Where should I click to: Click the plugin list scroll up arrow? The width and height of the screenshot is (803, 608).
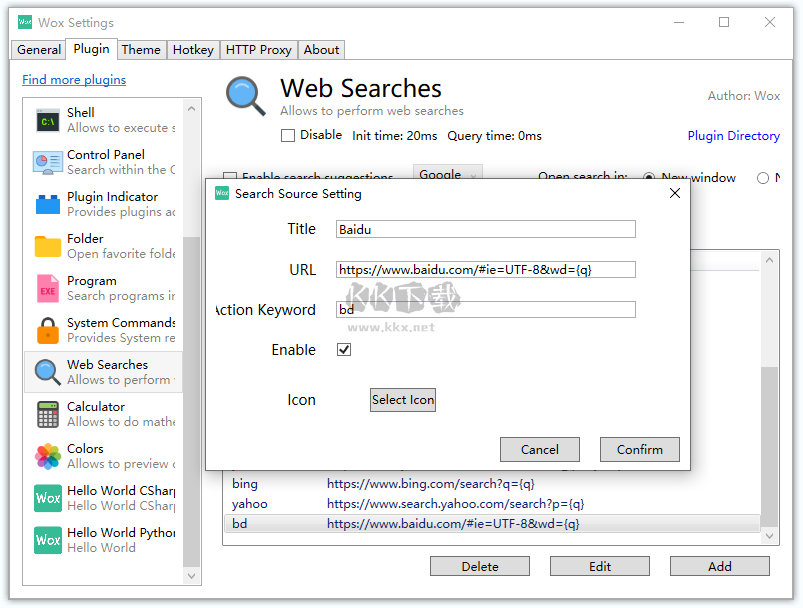(192, 109)
